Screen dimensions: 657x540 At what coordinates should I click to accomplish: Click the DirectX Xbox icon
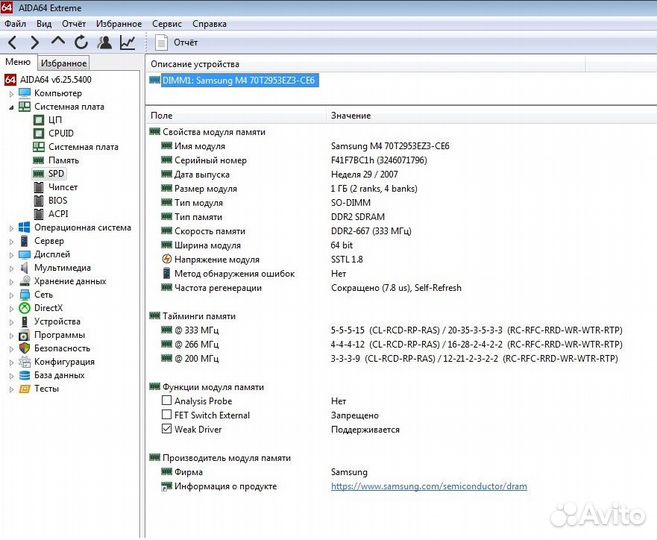pos(25,308)
